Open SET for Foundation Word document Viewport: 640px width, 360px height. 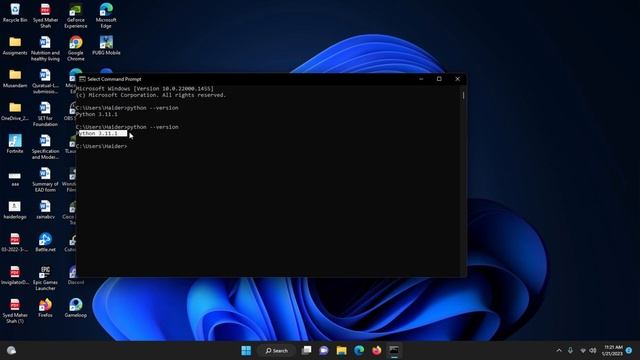point(45,114)
